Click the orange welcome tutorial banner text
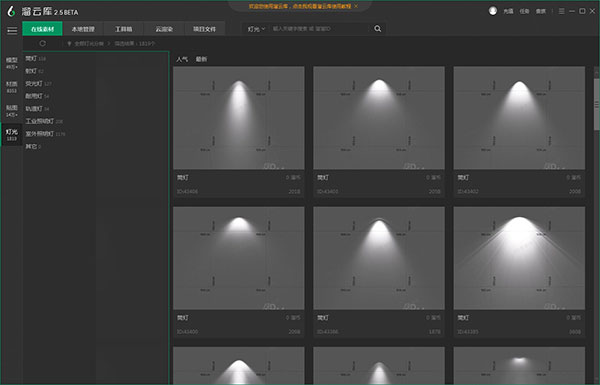 pyautogui.click(x=300, y=7)
